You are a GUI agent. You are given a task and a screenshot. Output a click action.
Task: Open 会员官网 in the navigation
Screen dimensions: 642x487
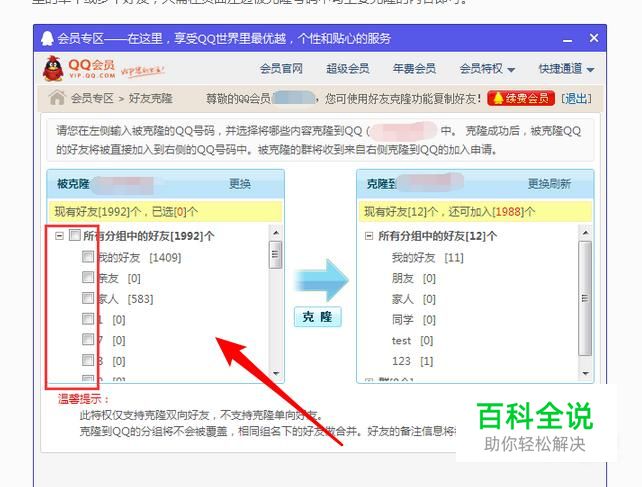[281, 69]
